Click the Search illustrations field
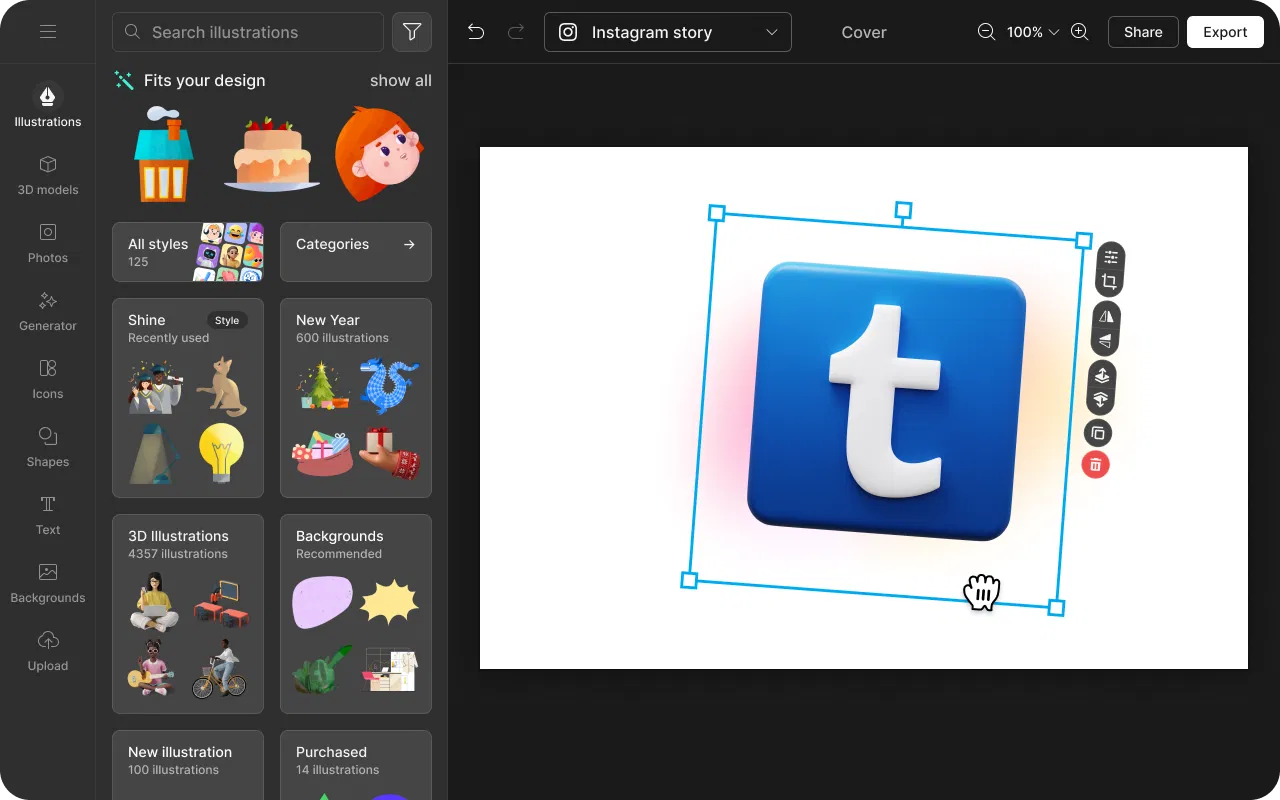 click(248, 32)
